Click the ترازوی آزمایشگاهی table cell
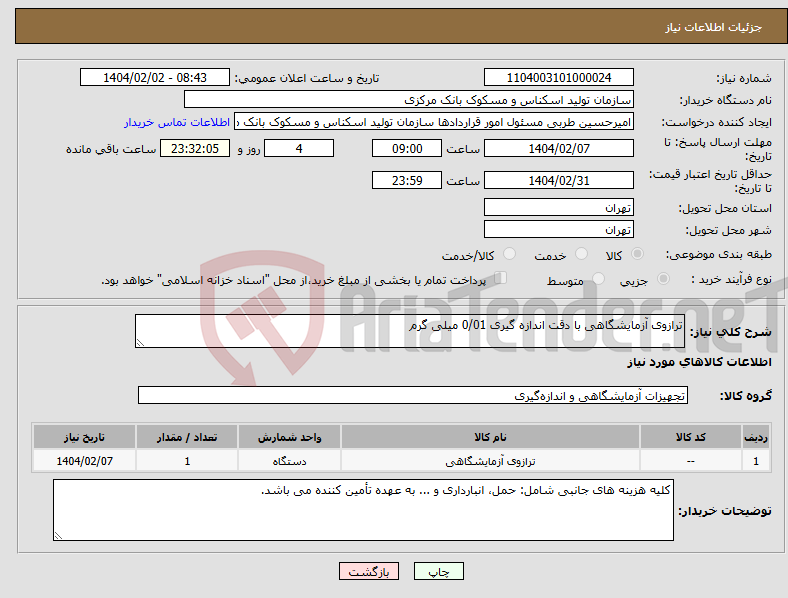788x598 pixels. [x=490, y=461]
